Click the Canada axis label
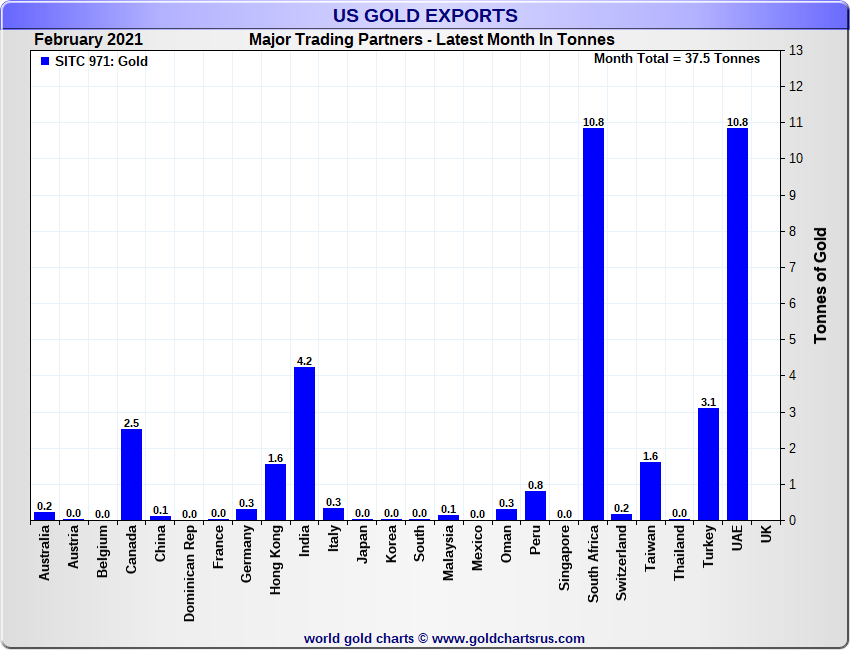Viewport: 850px width, 650px height. pos(131,549)
